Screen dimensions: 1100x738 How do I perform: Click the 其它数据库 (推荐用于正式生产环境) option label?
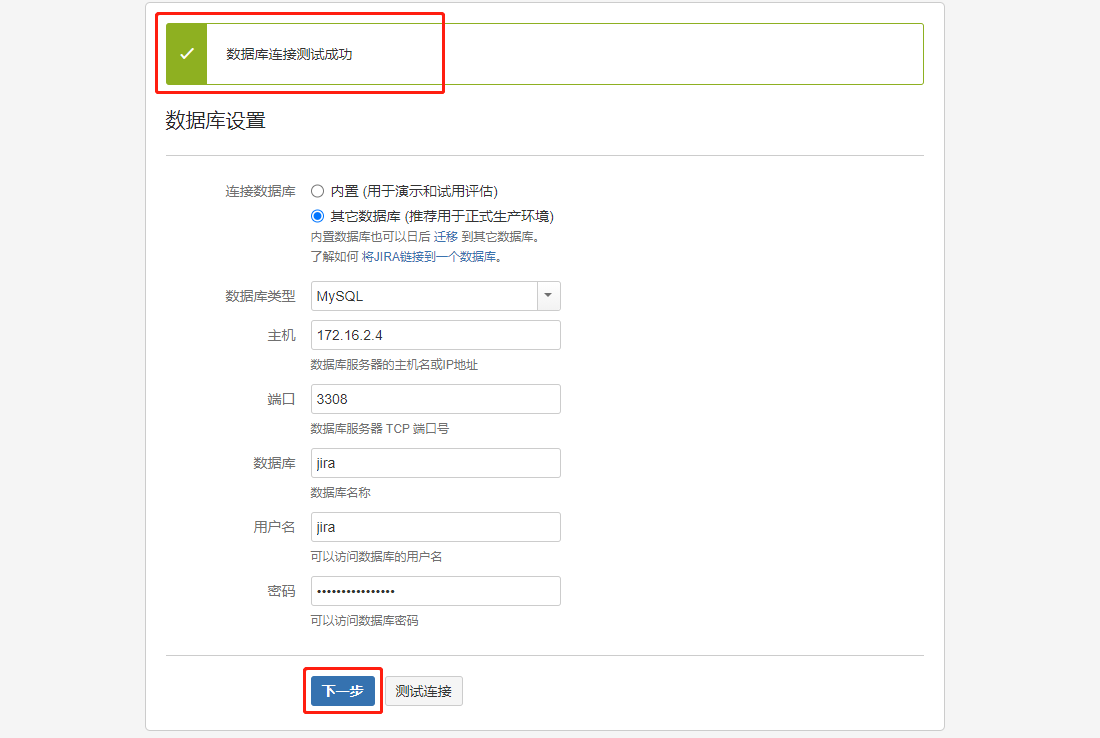(x=442, y=216)
